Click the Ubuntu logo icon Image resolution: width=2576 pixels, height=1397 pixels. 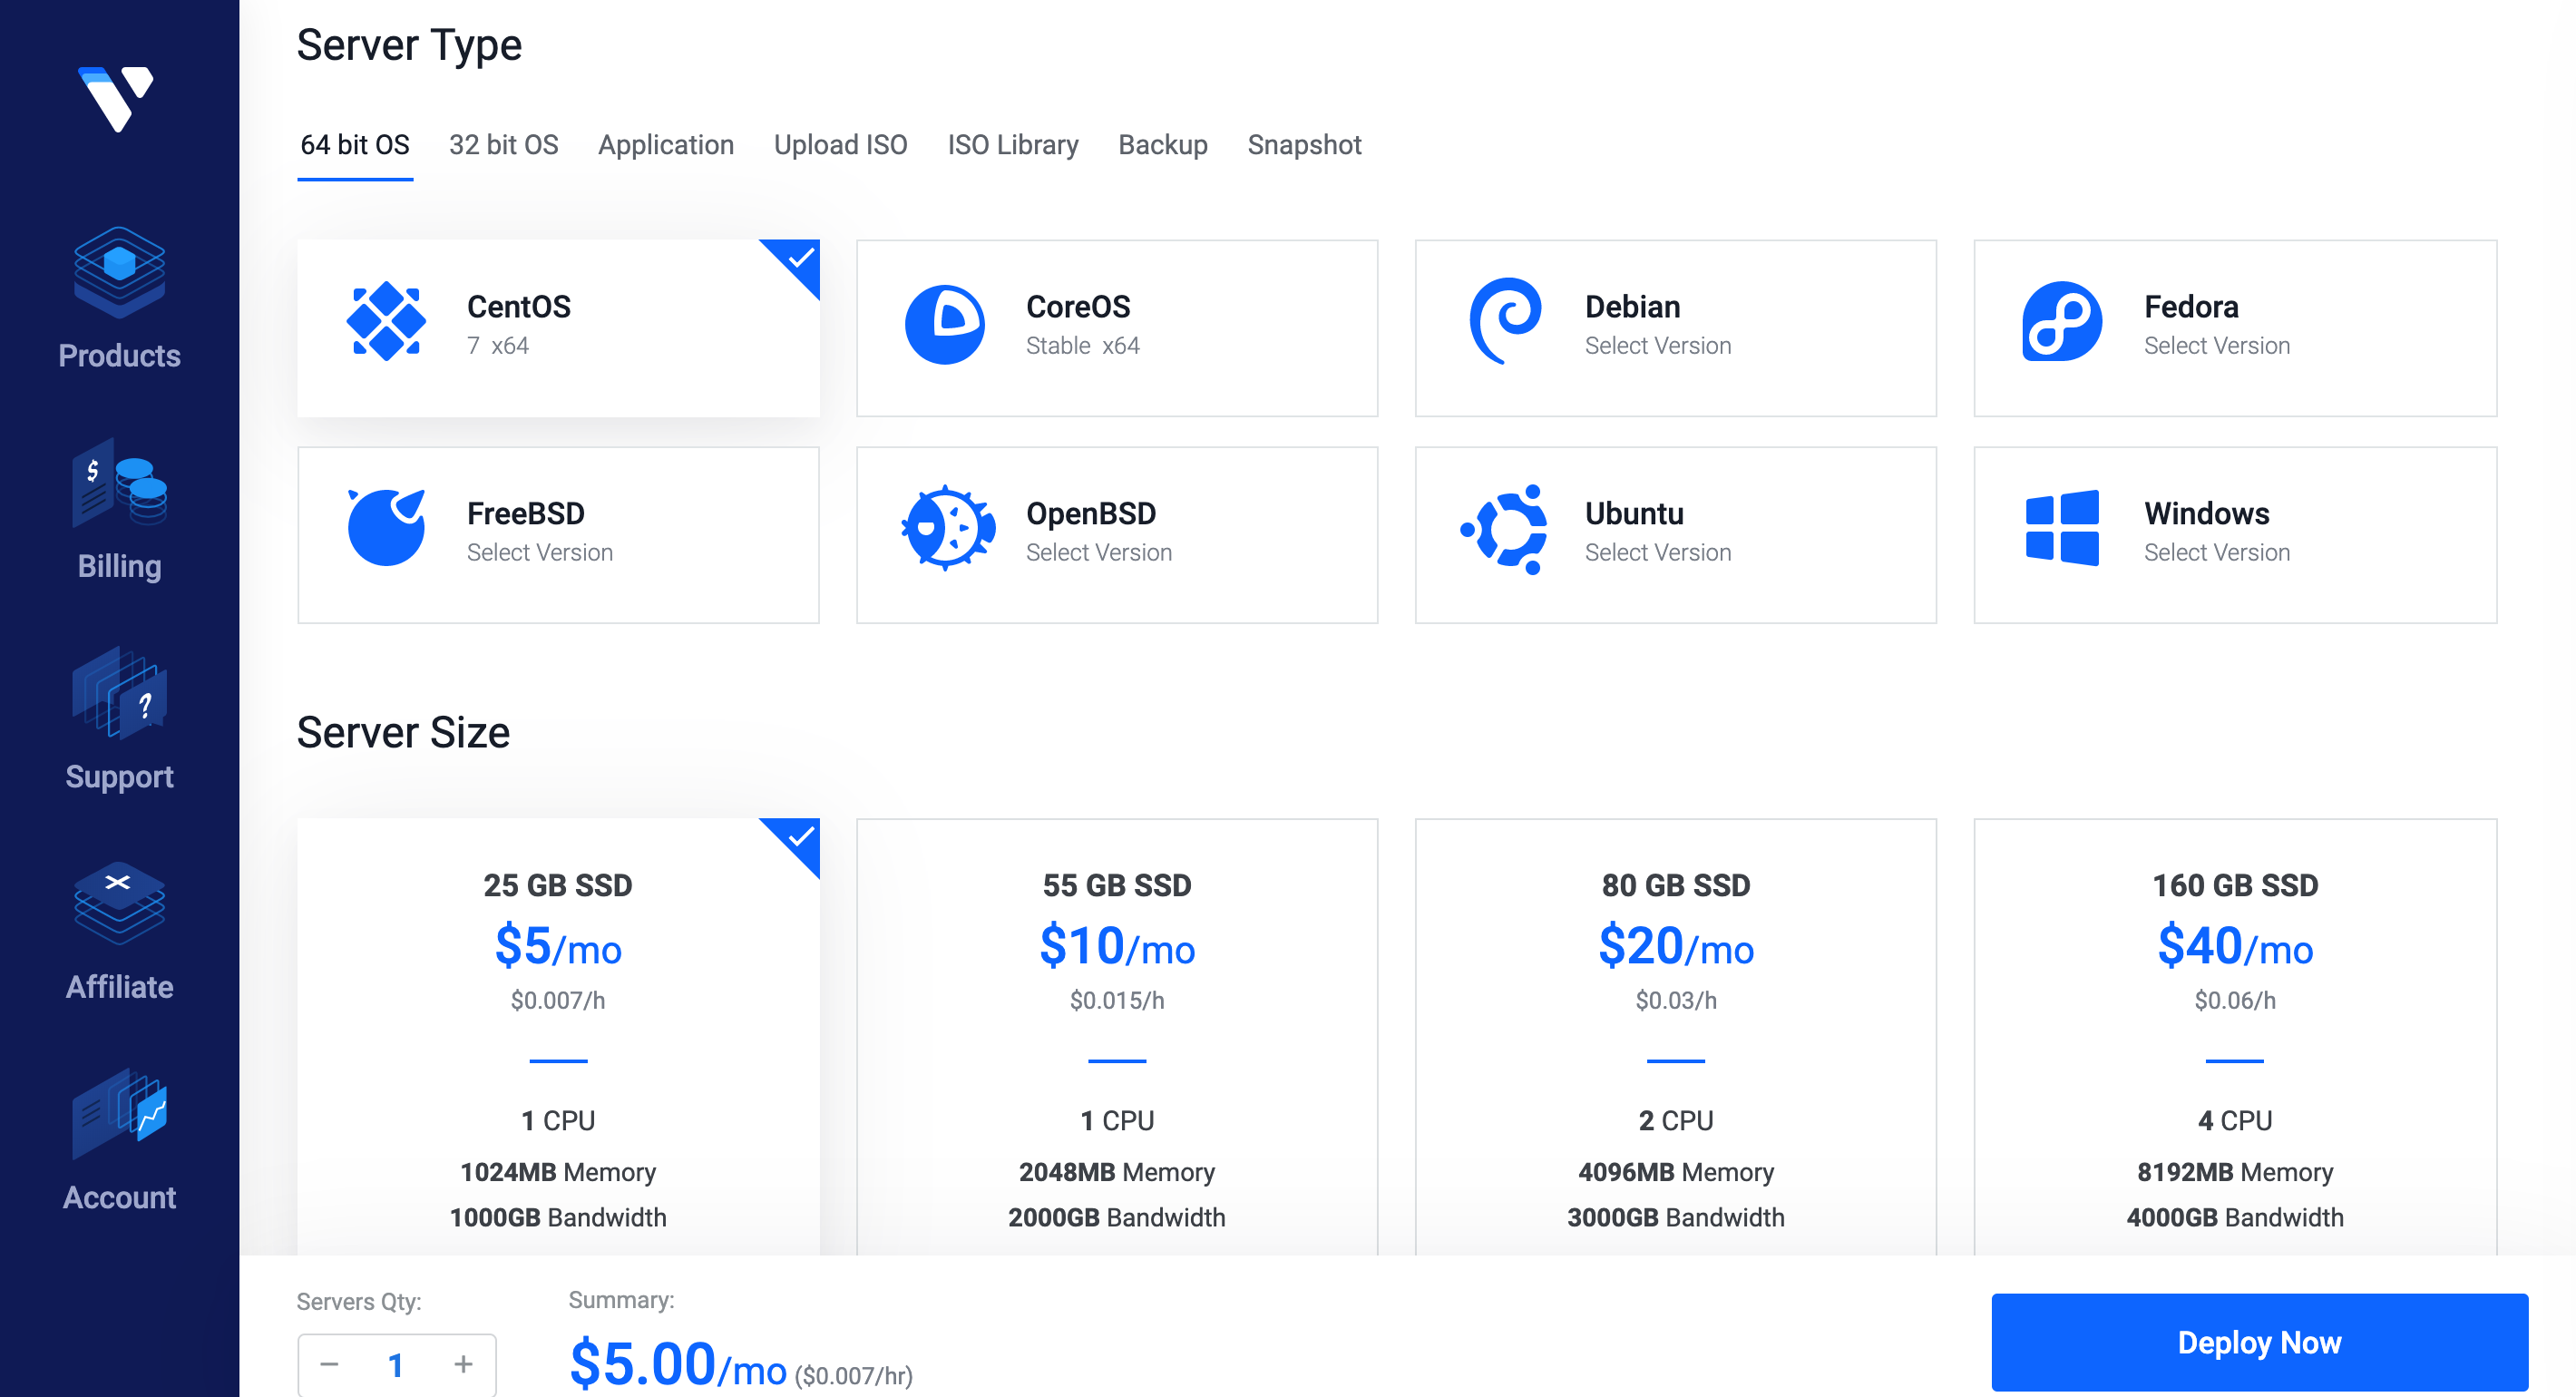tap(1504, 530)
